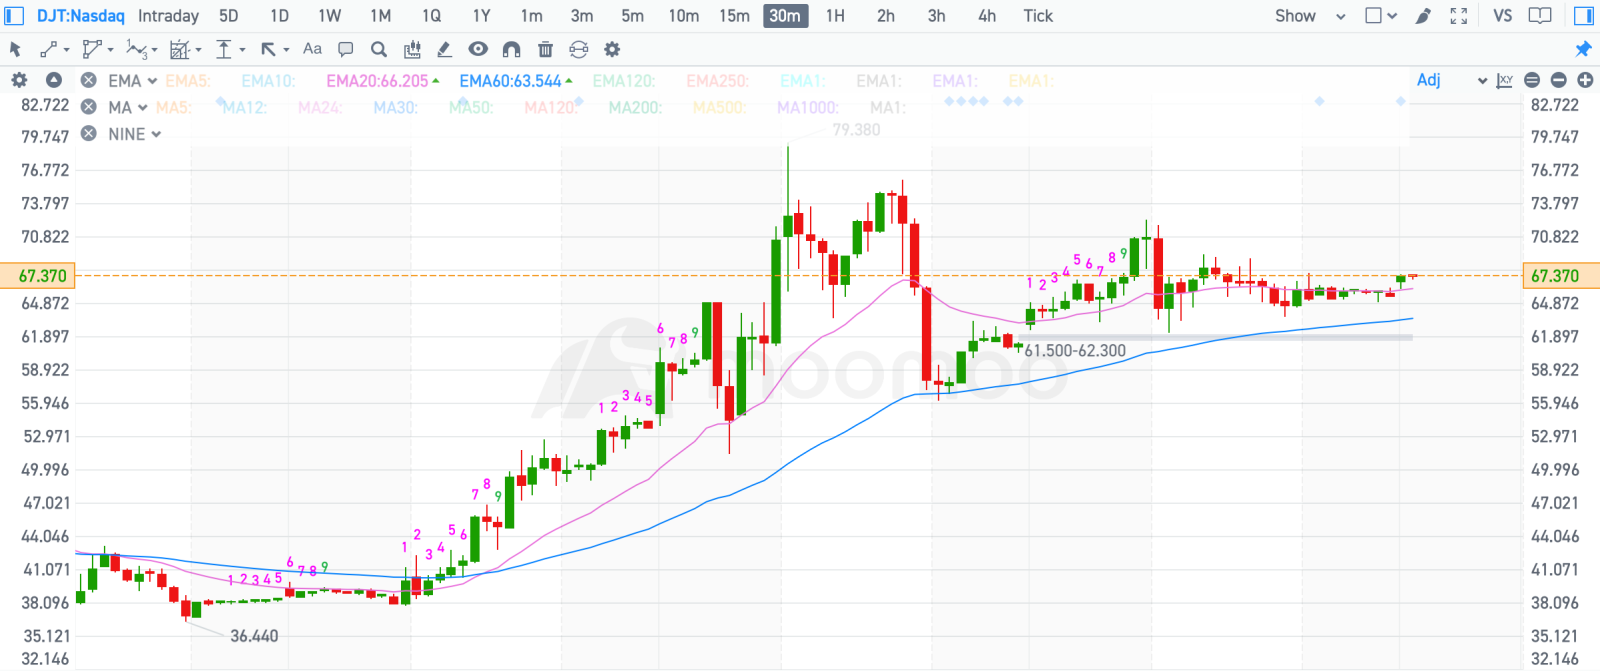Toggle the right sidebar panel icon

1583,16
